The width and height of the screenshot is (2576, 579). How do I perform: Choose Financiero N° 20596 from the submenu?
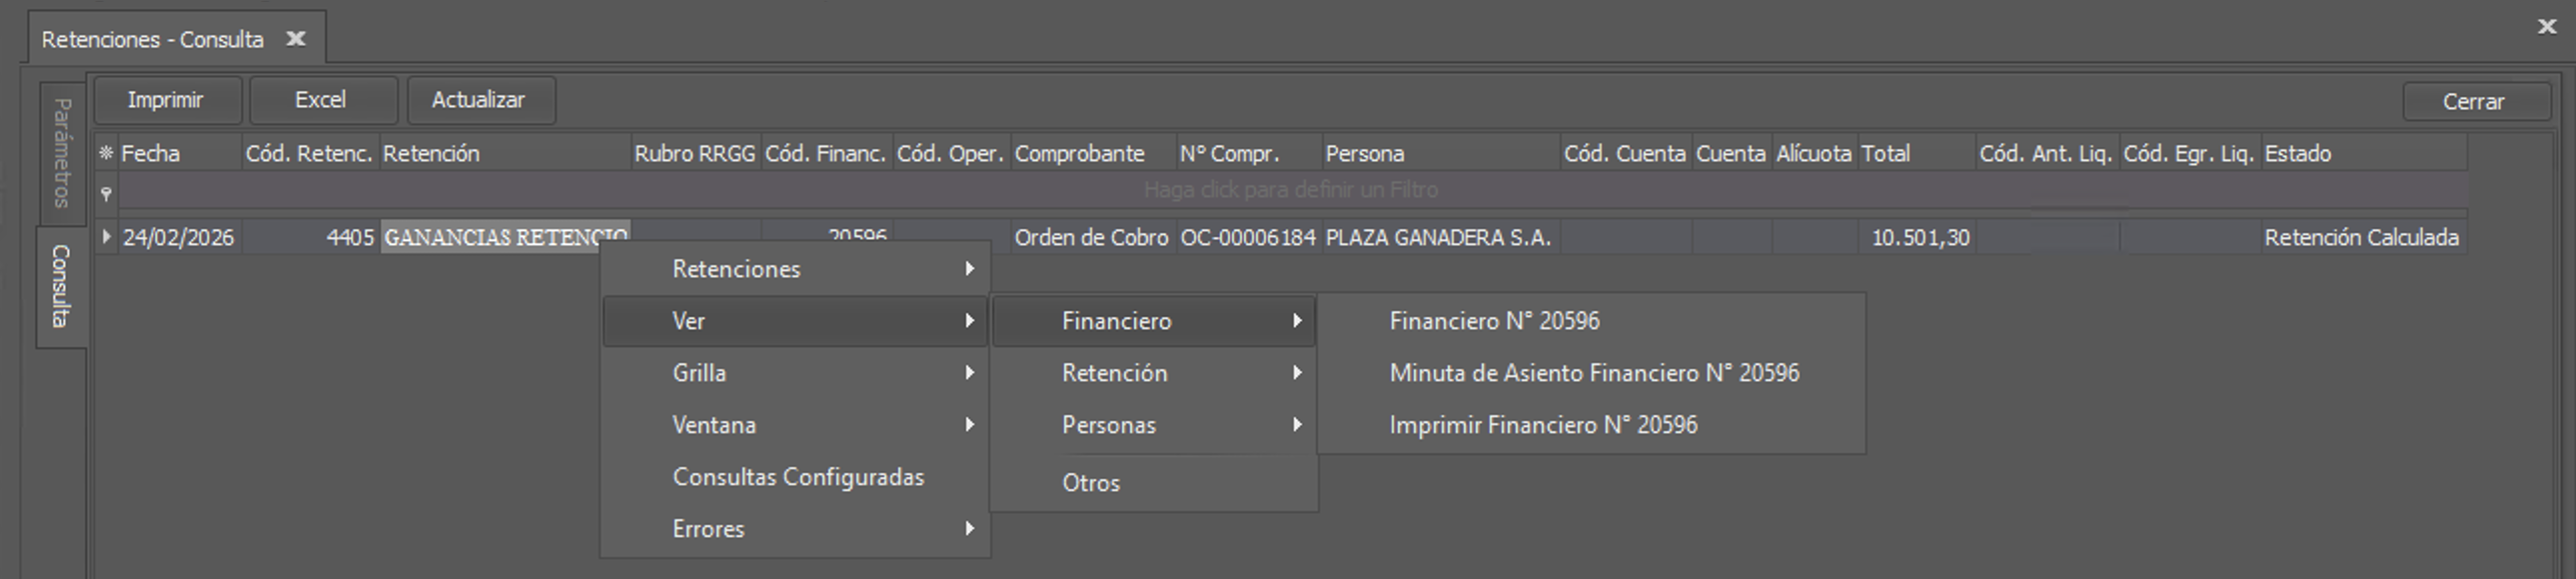pos(1494,320)
